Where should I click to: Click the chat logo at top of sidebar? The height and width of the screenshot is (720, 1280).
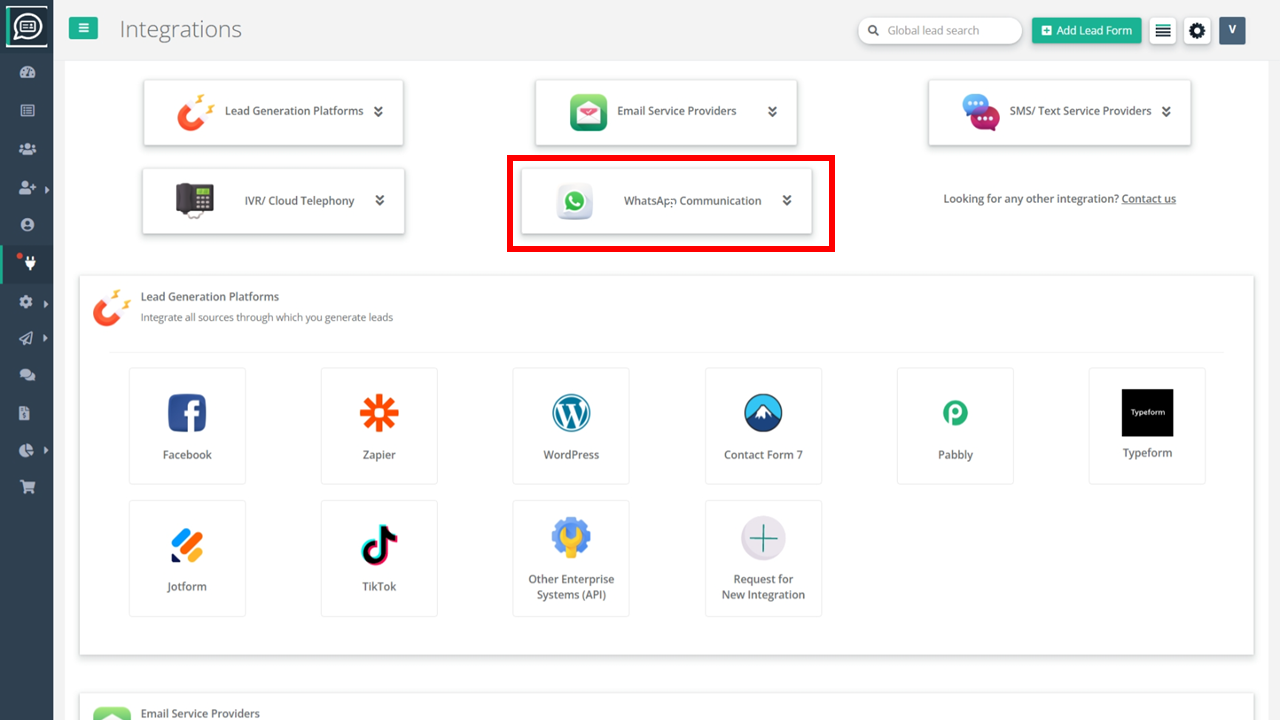click(x=27, y=27)
